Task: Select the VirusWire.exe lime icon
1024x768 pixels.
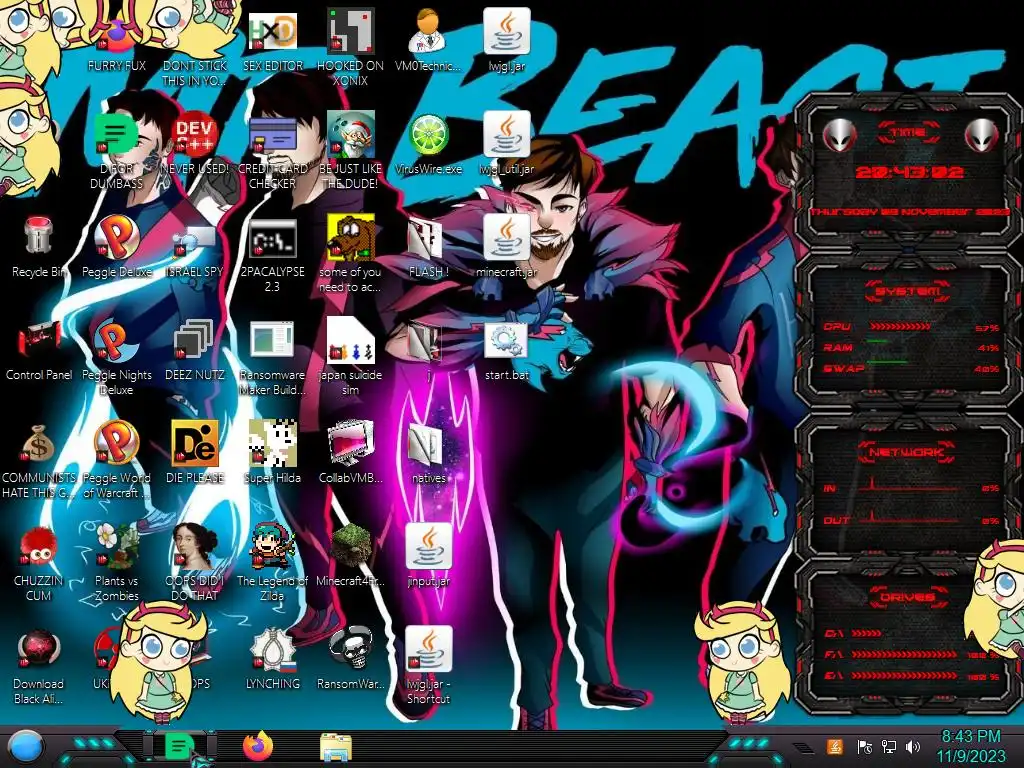Action: point(428,135)
